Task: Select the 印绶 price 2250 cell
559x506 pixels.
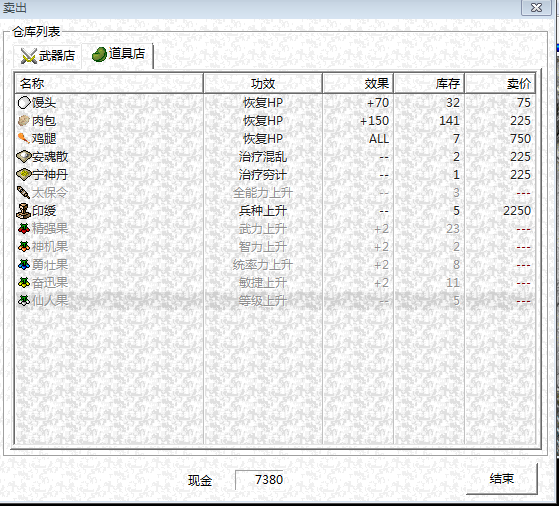Action: 517,211
